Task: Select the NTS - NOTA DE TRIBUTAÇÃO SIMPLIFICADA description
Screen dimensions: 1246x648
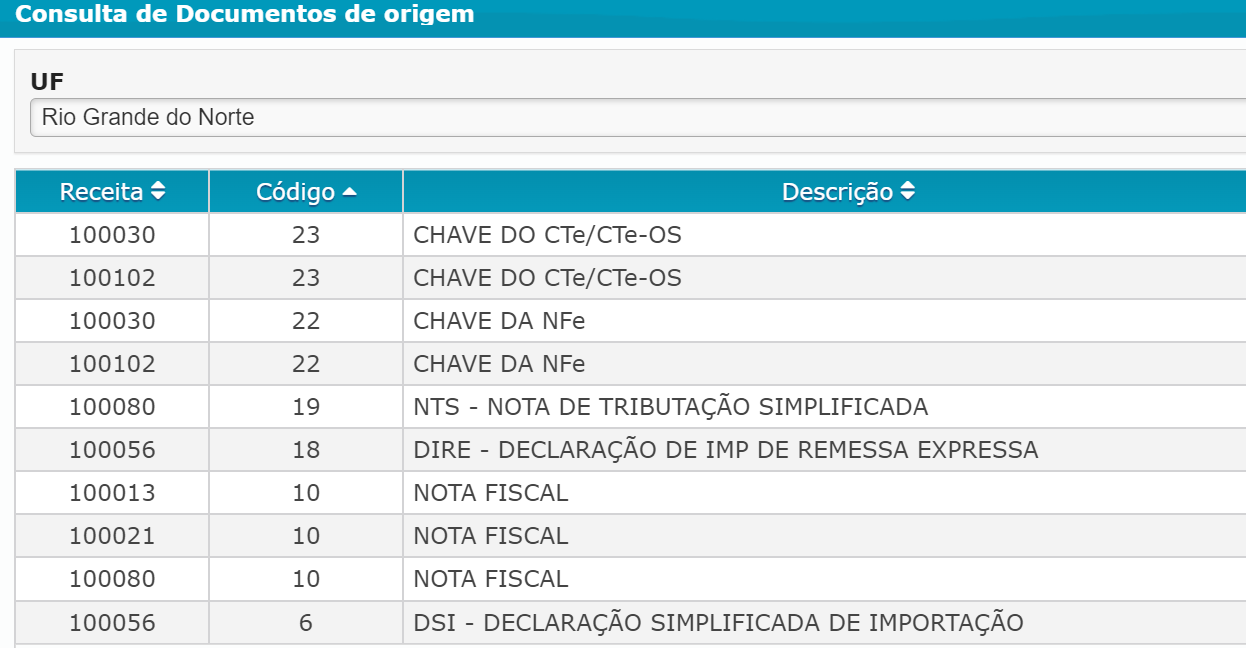Action: (670, 407)
